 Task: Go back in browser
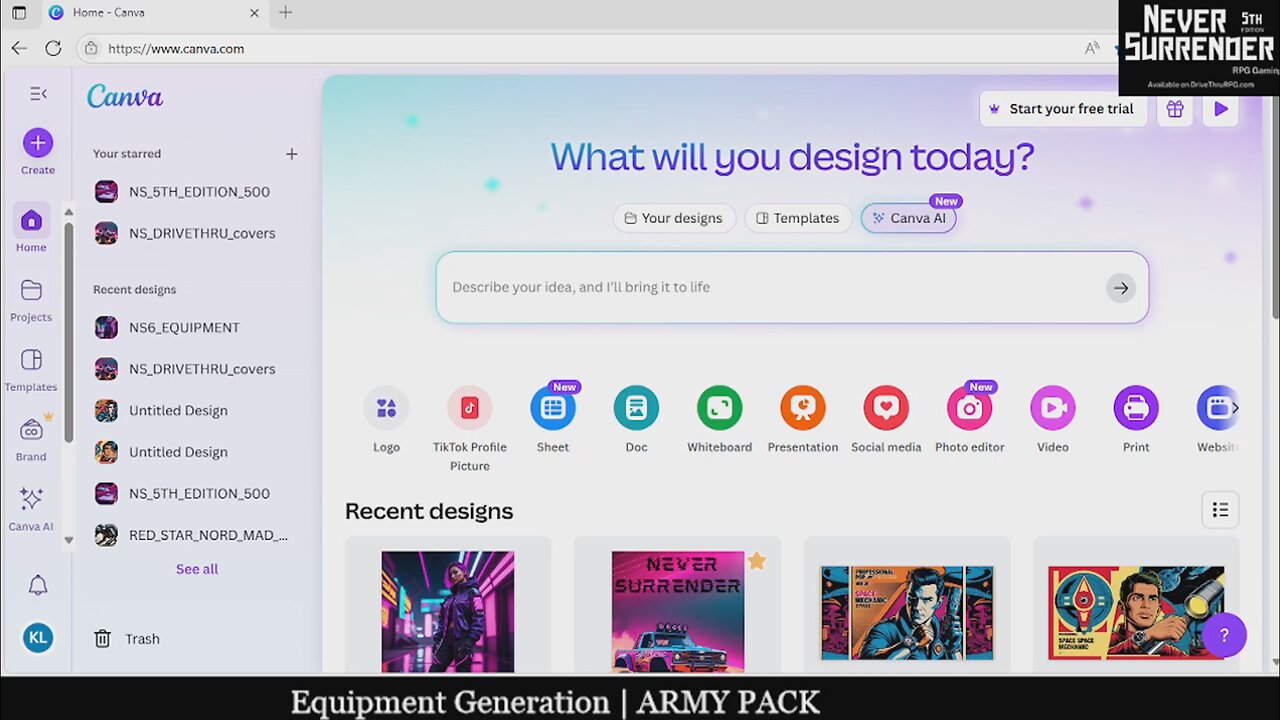click(x=19, y=48)
